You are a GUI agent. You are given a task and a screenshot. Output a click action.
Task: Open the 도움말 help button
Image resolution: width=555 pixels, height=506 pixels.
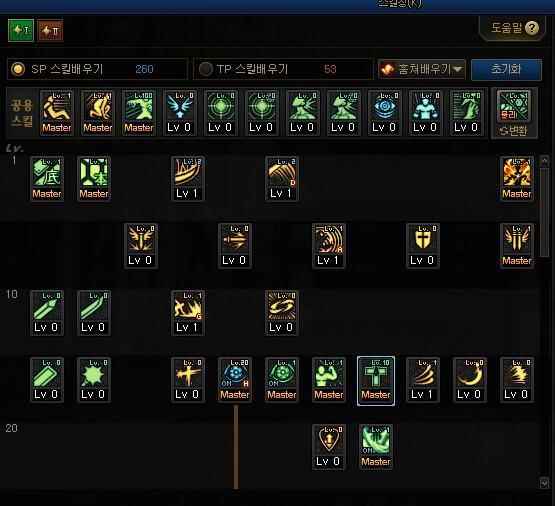click(513, 28)
